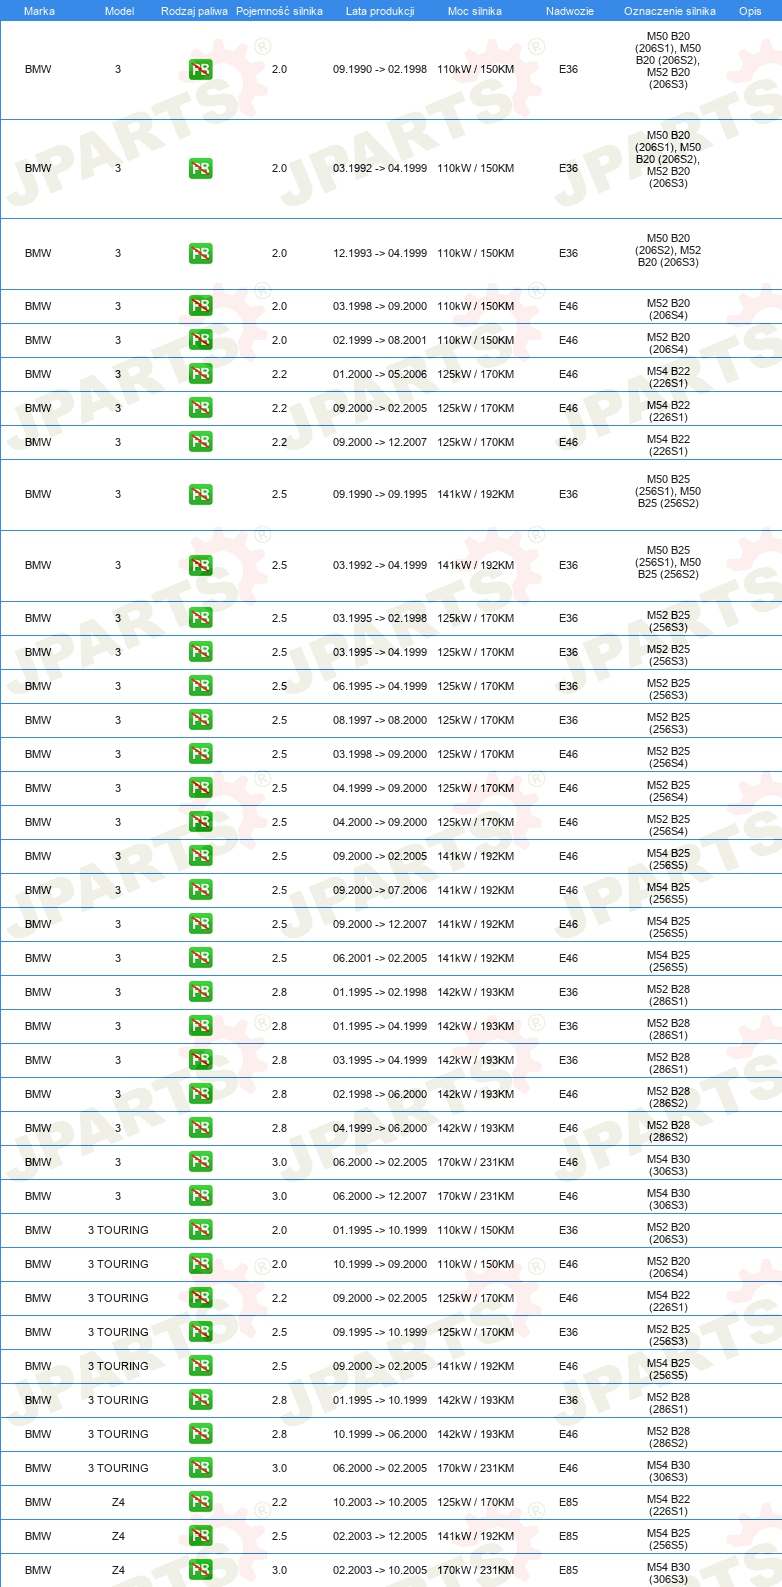Select the fuel icon in Z4 2.5 row
Image resolution: width=782 pixels, height=1587 pixels.
tap(200, 1536)
